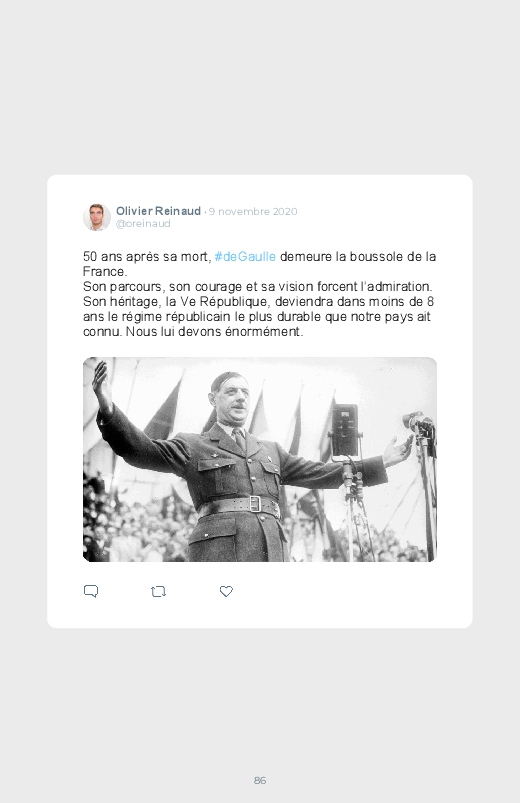The height and width of the screenshot is (803, 520).
Task: Open the @oreinaud handle link
Action: coord(143,224)
